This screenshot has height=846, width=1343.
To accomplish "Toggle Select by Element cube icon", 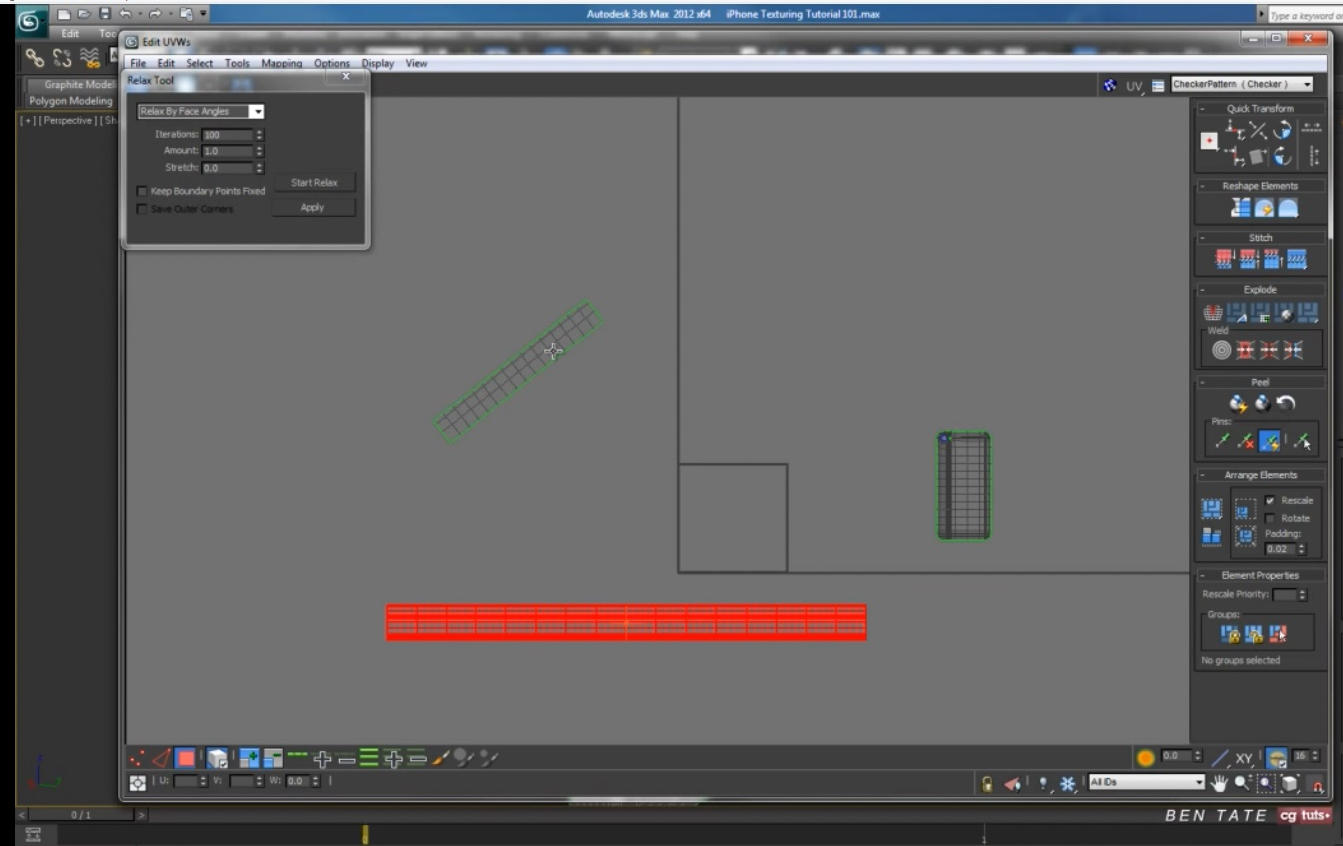I will pos(217,759).
